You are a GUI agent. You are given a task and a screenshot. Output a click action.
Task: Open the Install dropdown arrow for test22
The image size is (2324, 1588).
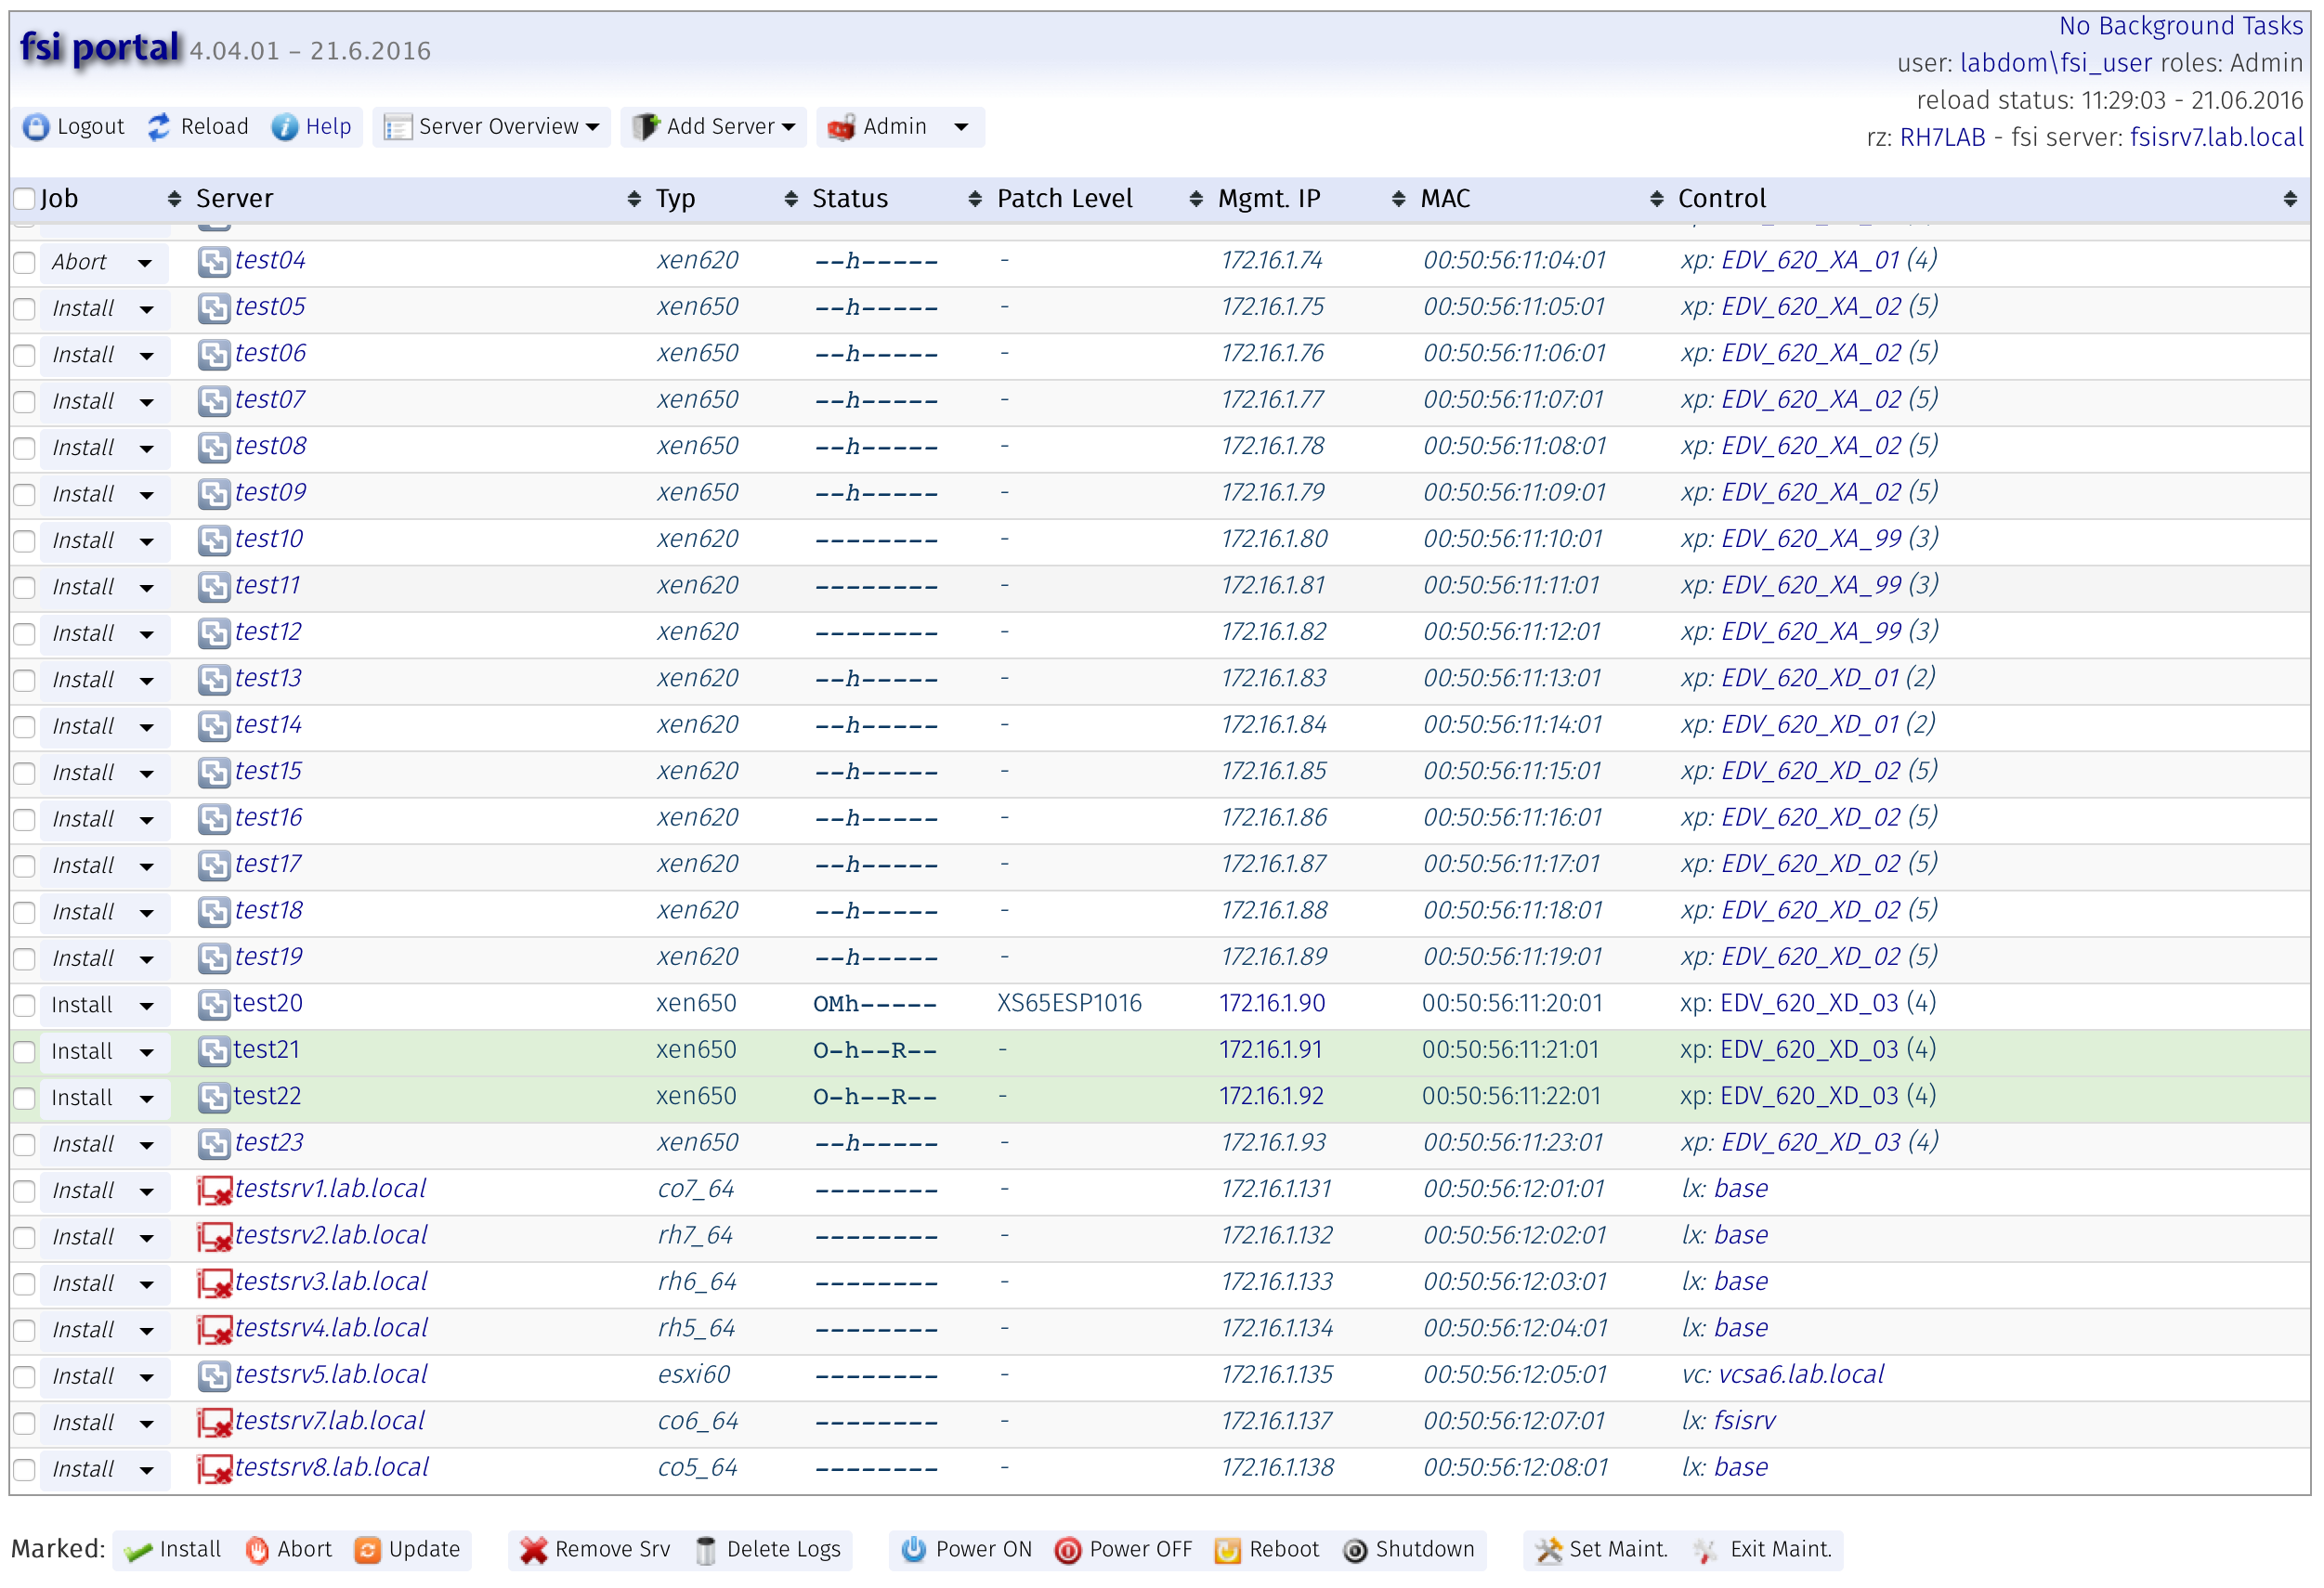coord(146,1100)
